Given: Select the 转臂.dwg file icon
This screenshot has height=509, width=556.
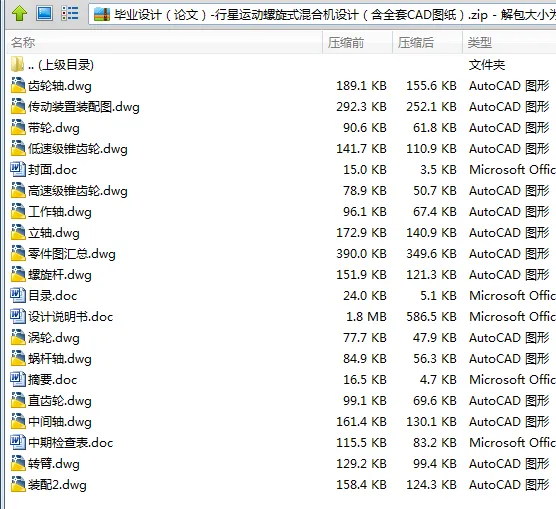Looking at the screenshot, I should click(18, 463).
